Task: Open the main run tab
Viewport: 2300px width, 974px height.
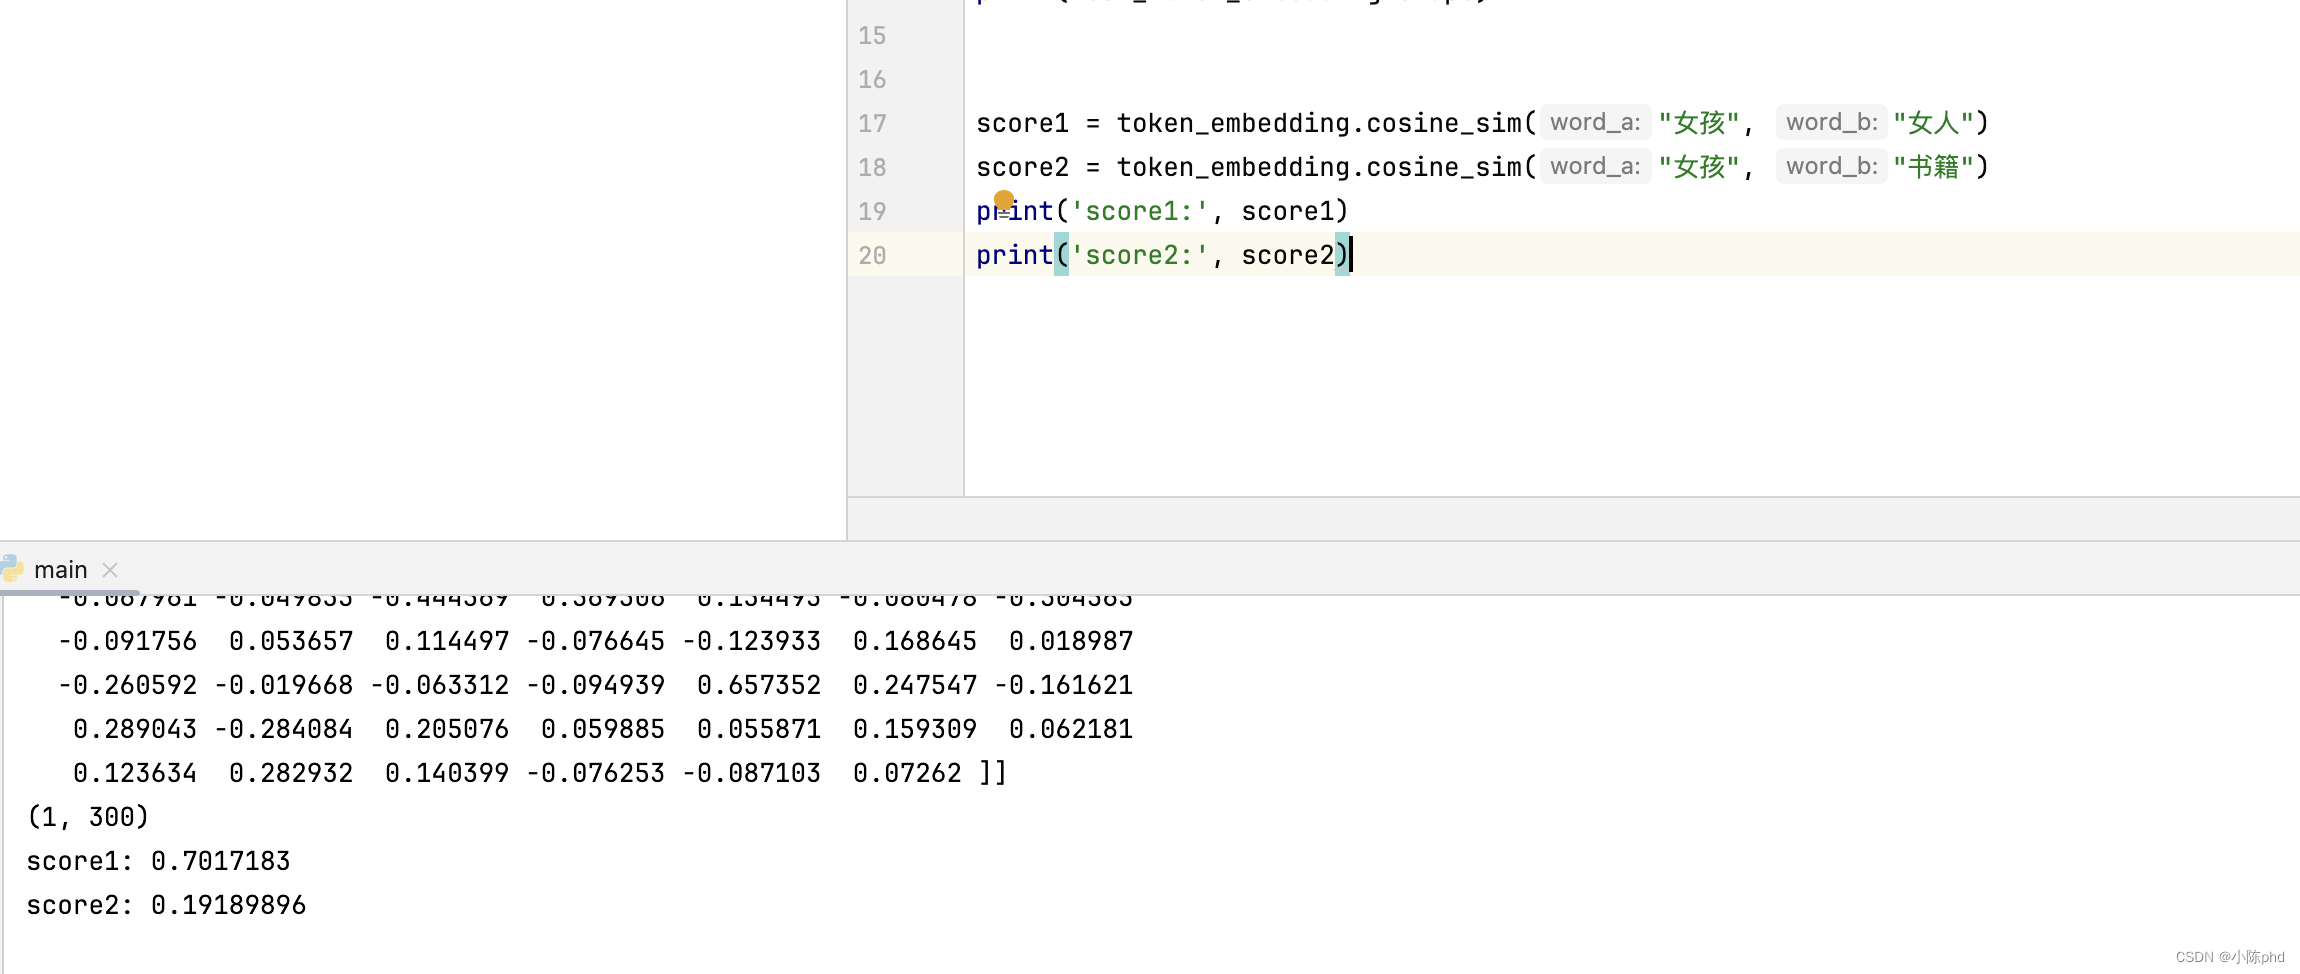Action: coord(60,570)
